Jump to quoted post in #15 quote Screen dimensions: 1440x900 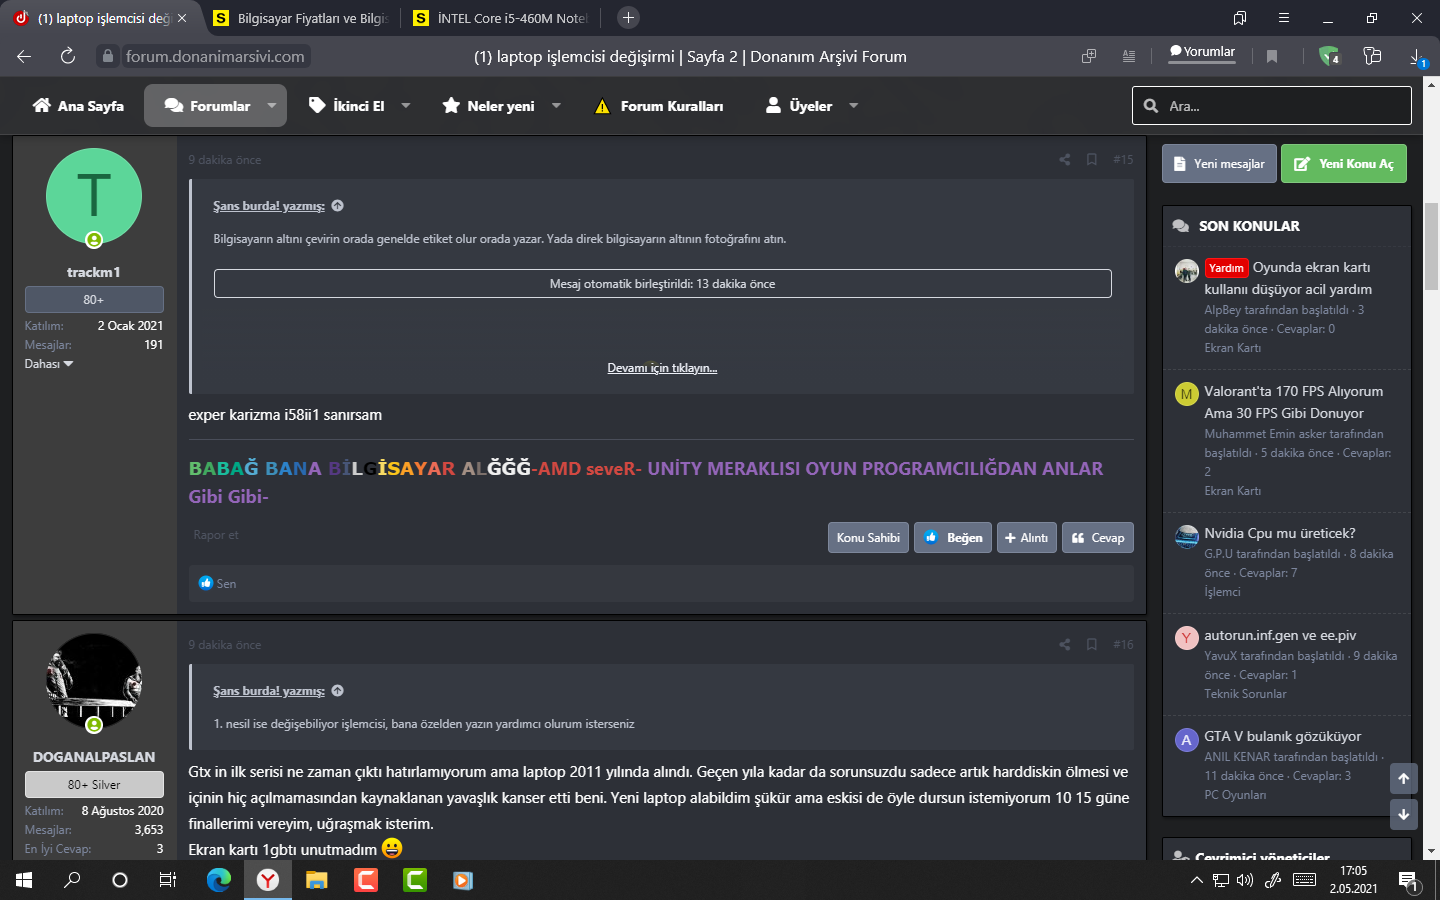[338, 206]
